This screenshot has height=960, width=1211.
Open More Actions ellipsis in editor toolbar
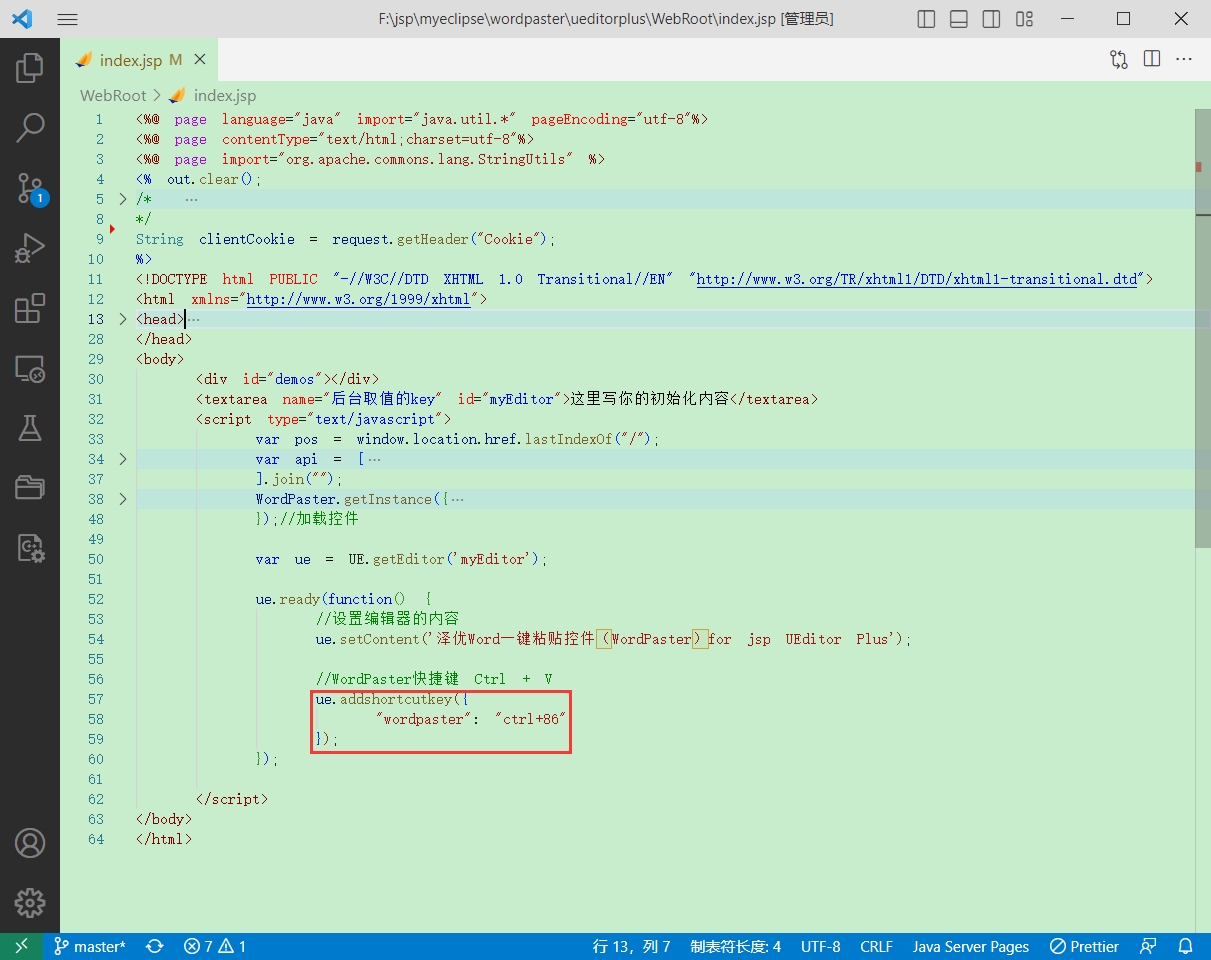pyautogui.click(x=1184, y=60)
